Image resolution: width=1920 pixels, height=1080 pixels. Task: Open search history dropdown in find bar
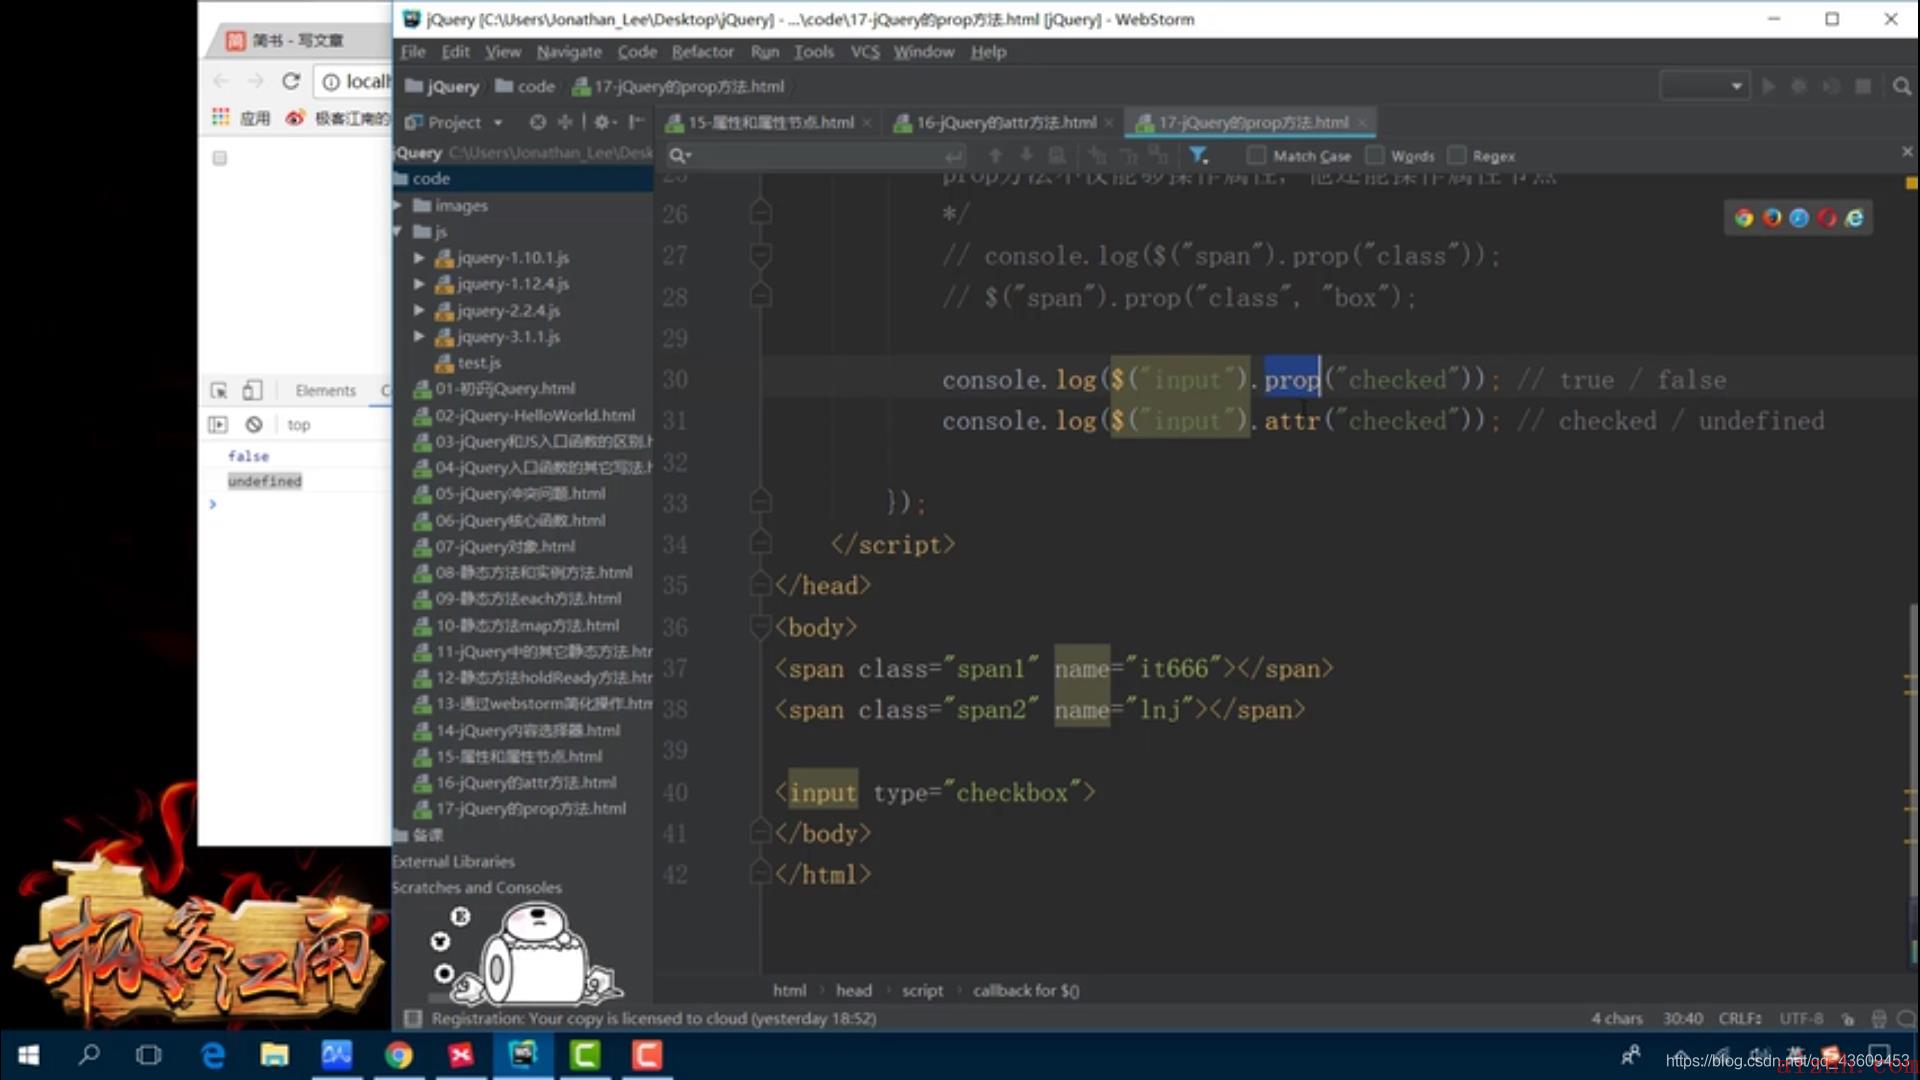680,156
